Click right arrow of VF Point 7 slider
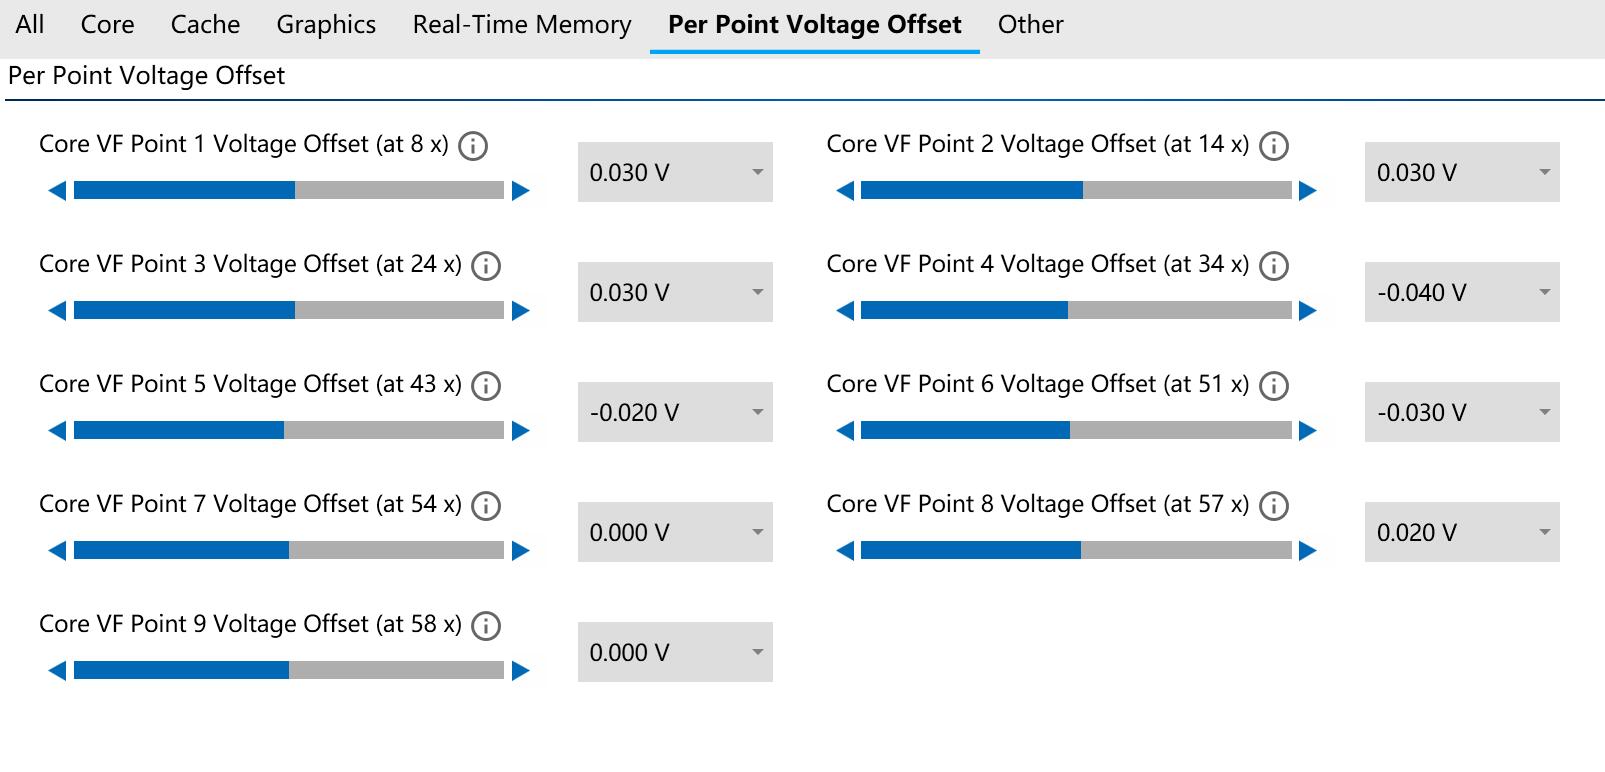This screenshot has height=772, width=1605. point(521,551)
